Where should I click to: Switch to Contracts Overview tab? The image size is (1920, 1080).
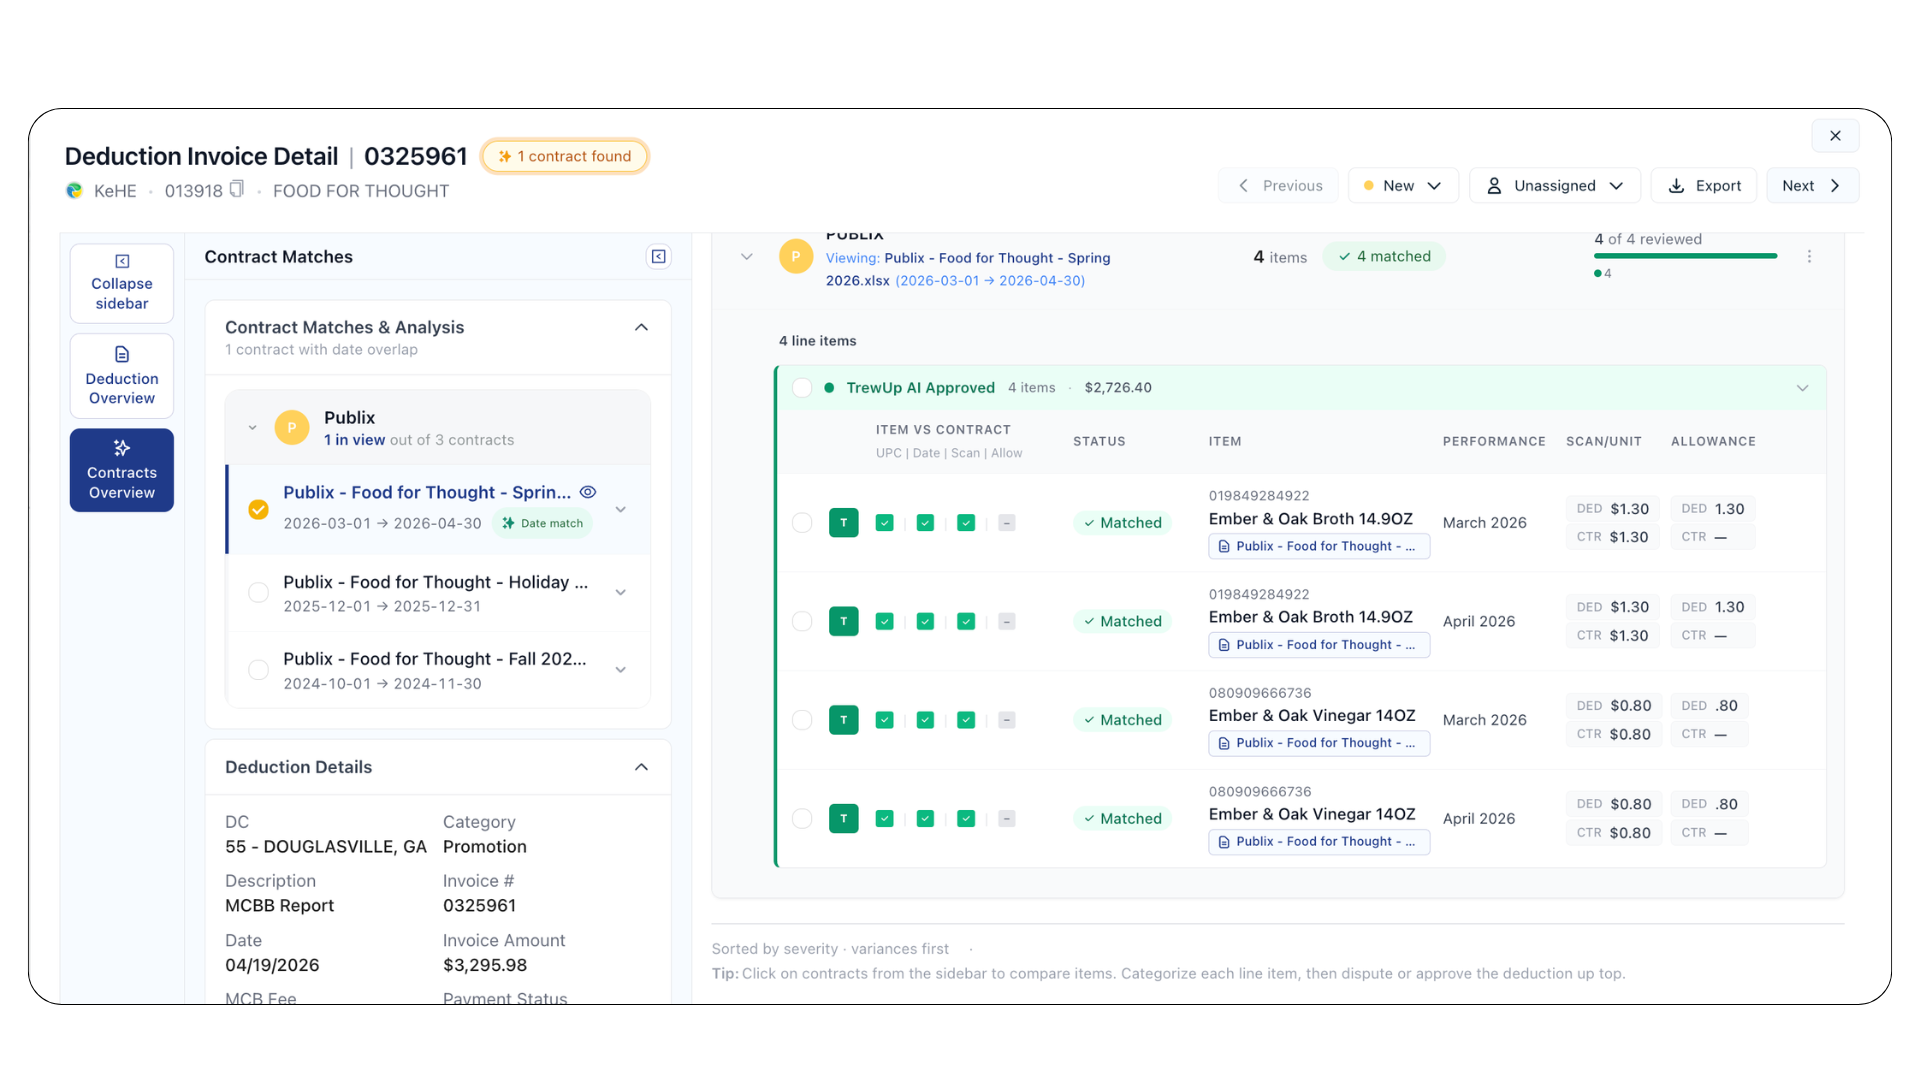[x=122, y=470]
